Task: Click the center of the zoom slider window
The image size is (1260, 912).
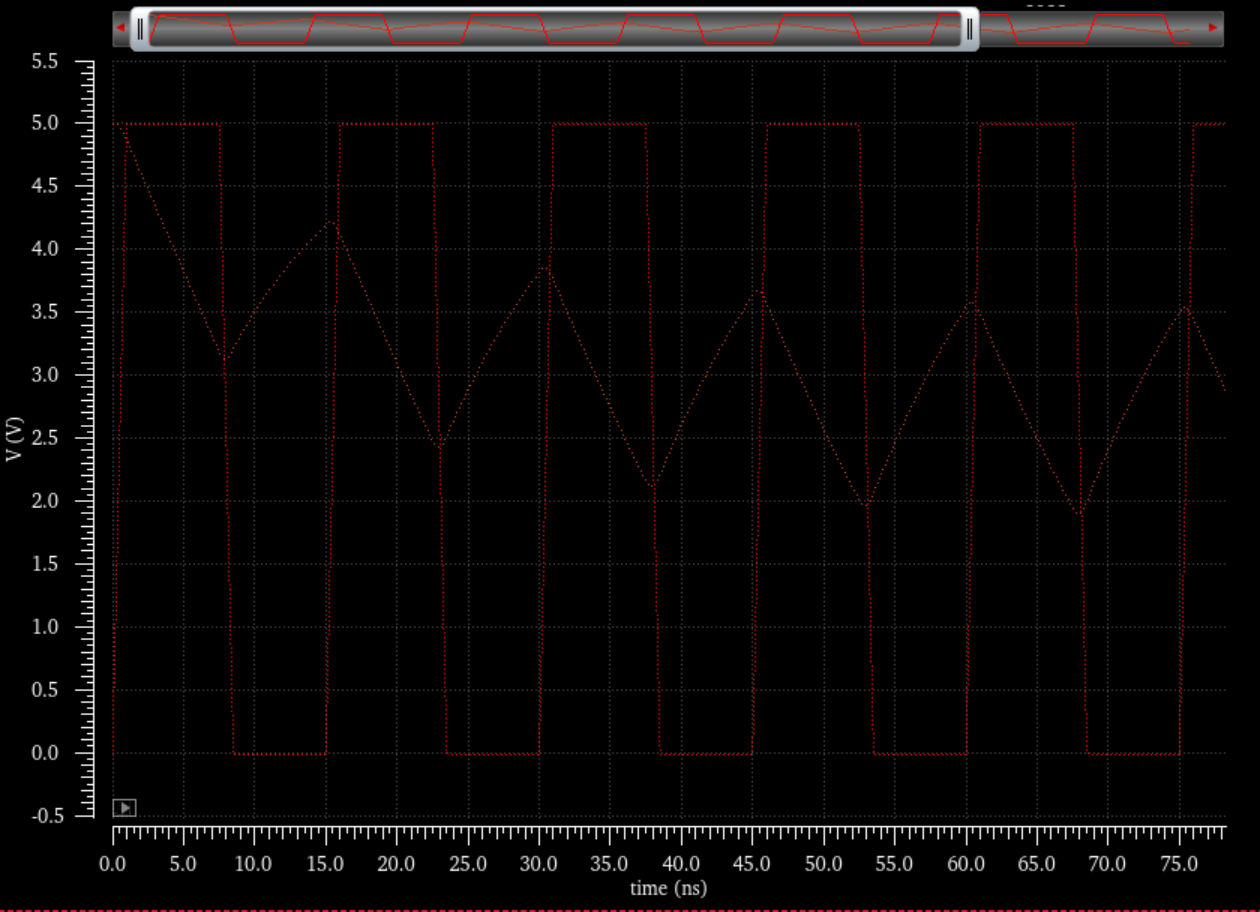Action: point(555,29)
